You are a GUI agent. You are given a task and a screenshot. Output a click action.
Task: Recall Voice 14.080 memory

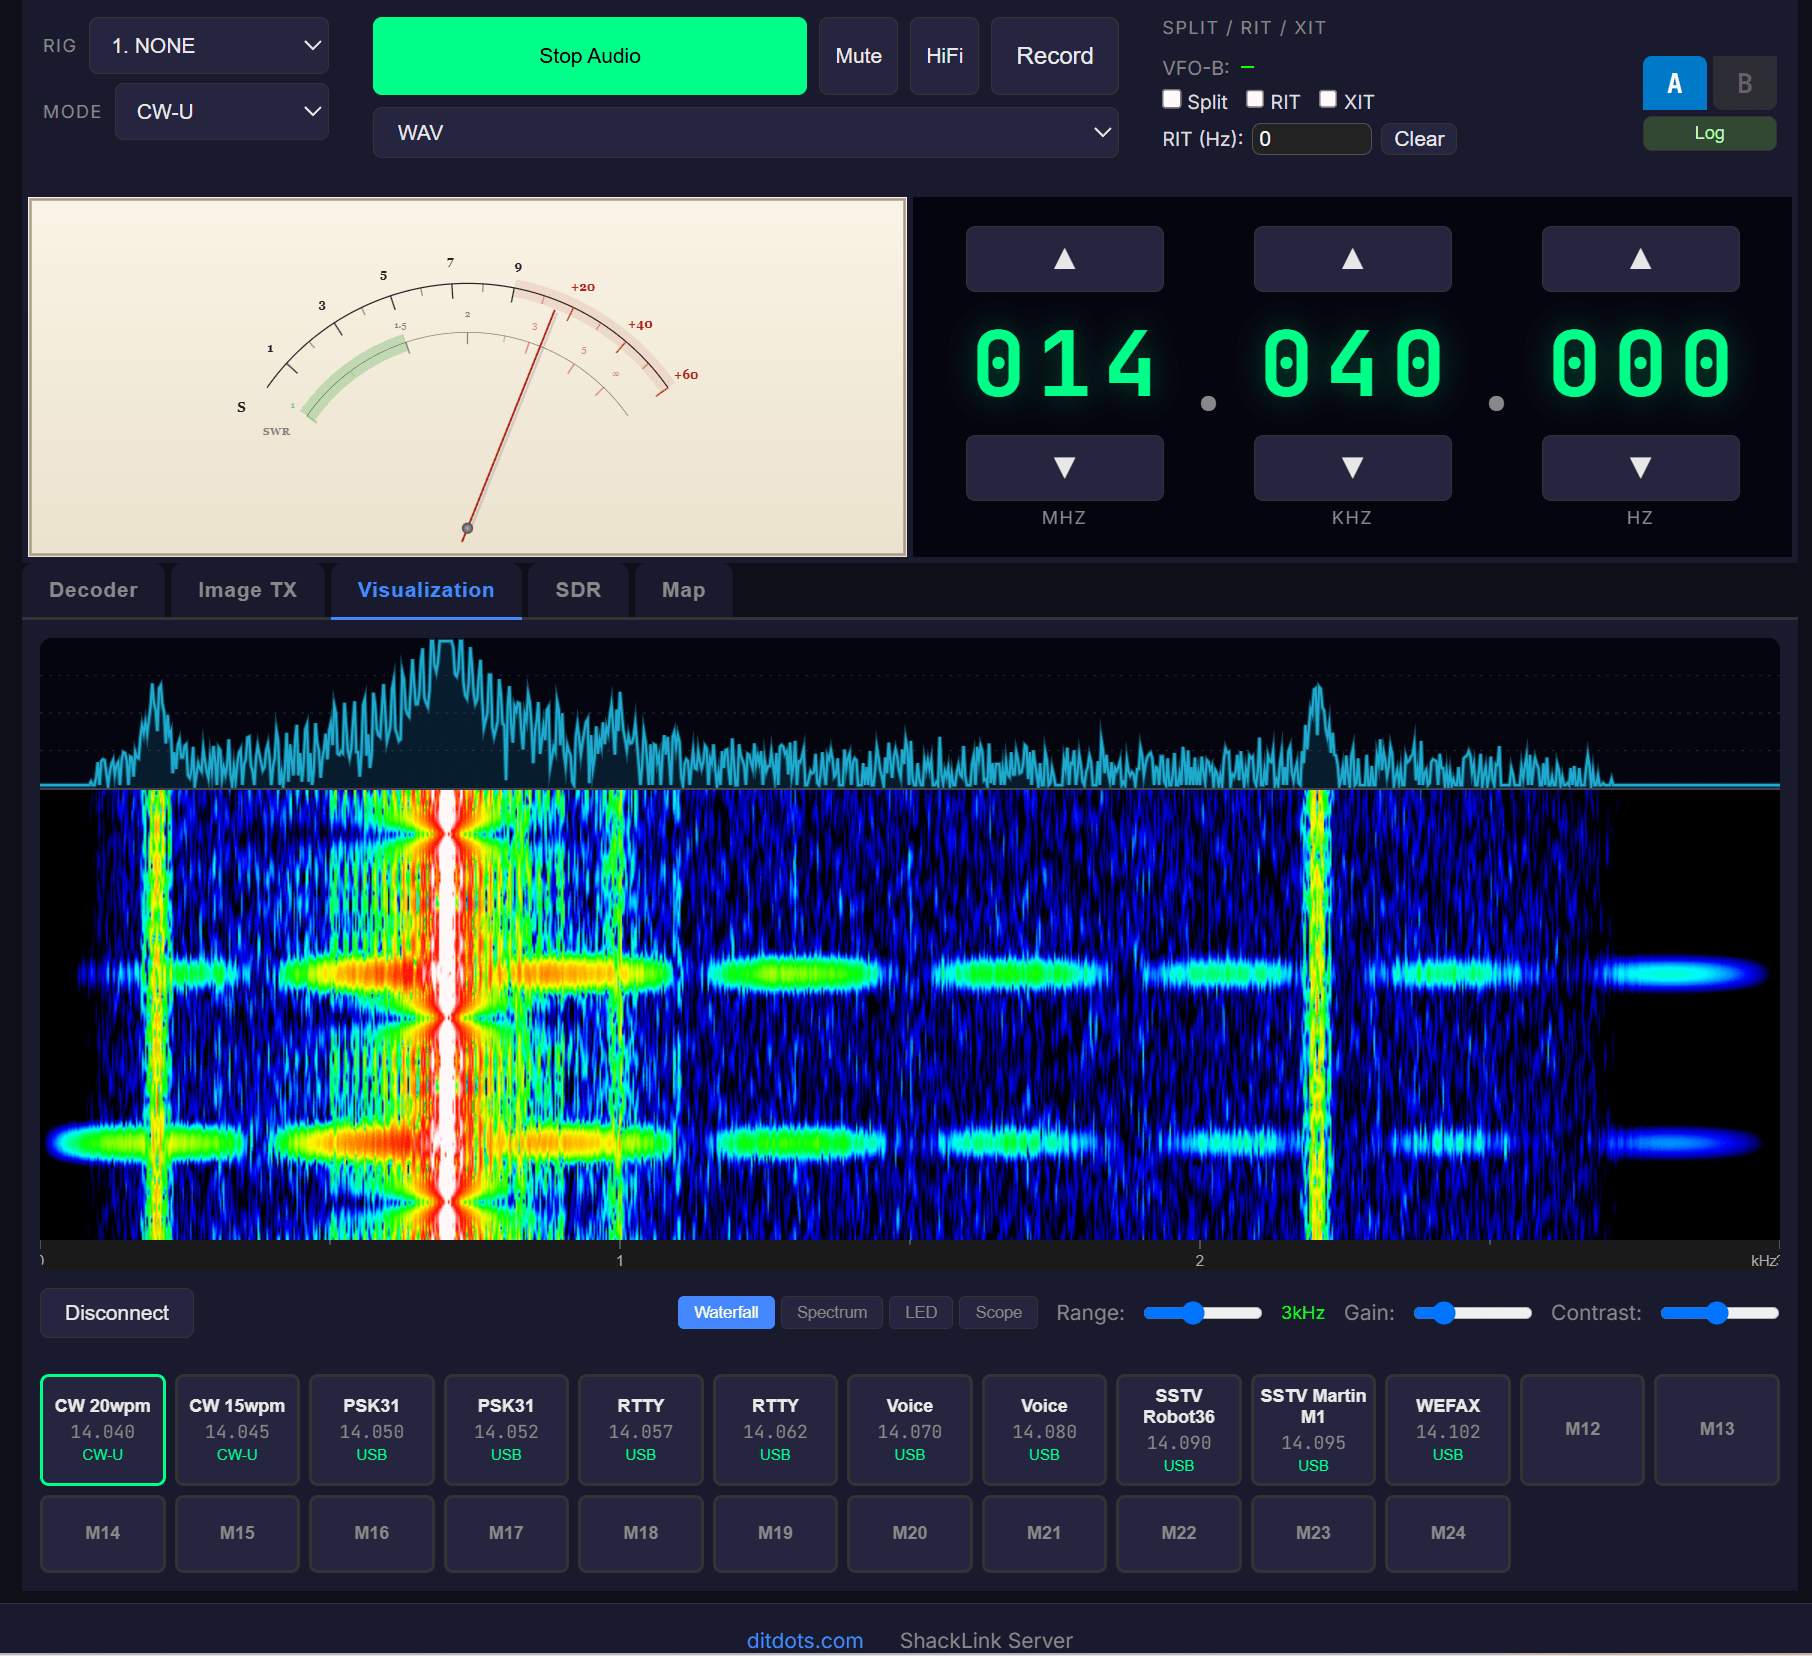(1044, 1429)
